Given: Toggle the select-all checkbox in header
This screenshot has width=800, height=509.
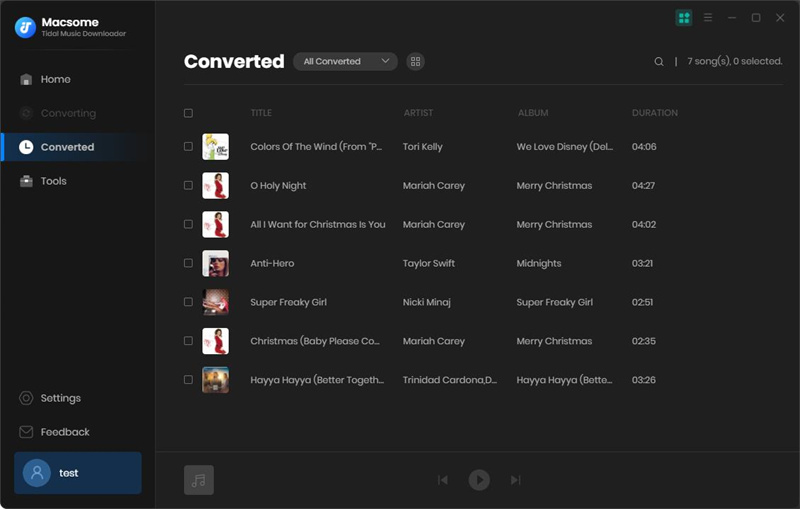Looking at the screenshot, I should coord(188,113).
